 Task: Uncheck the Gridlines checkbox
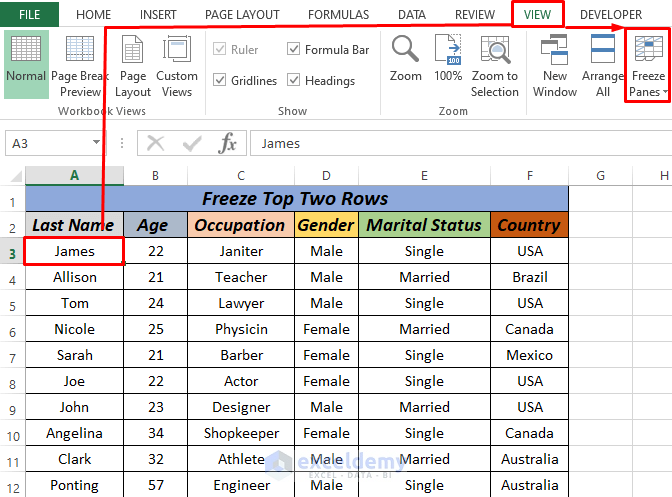(x=219, y=80)
